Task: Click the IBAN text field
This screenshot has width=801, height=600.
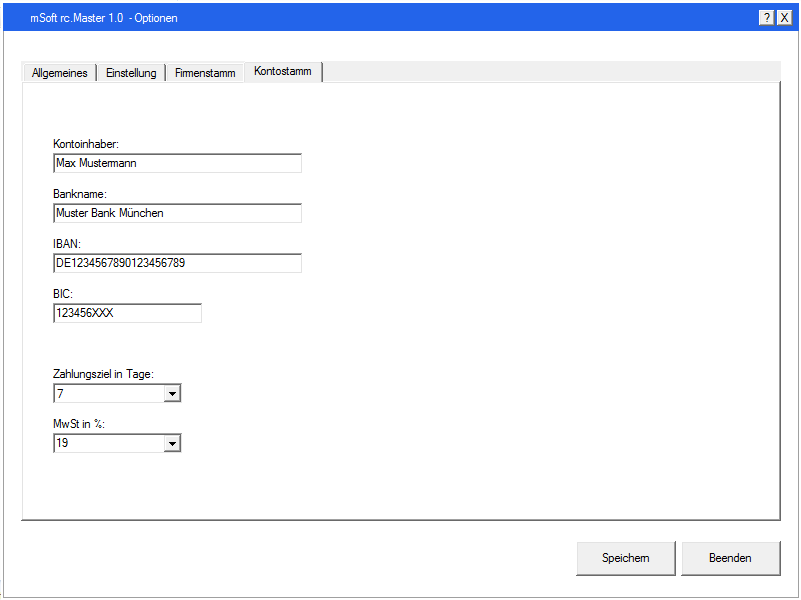Action: [x=176, y=263]
